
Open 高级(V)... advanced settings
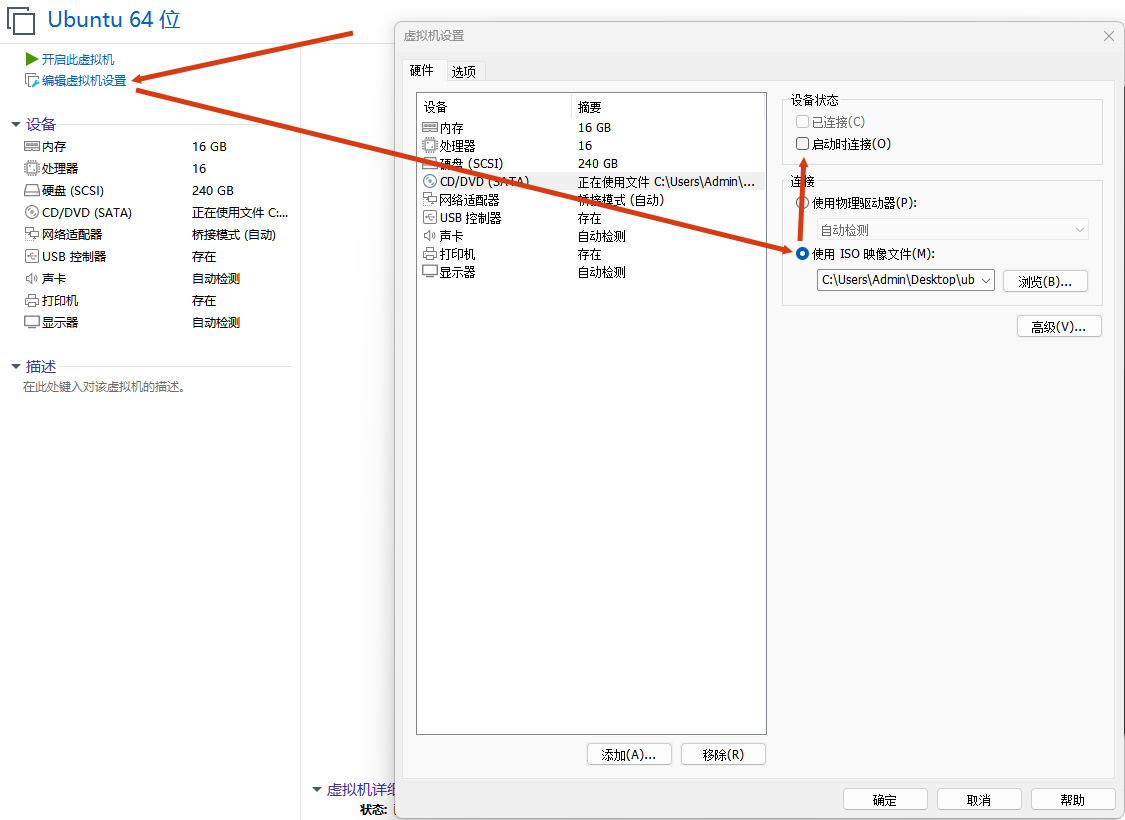(x=1058, y=326)
